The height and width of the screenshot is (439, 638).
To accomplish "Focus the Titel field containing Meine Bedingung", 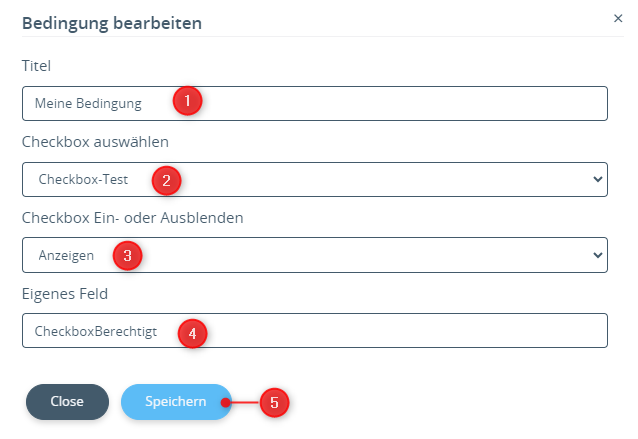I will pos(315,103).
